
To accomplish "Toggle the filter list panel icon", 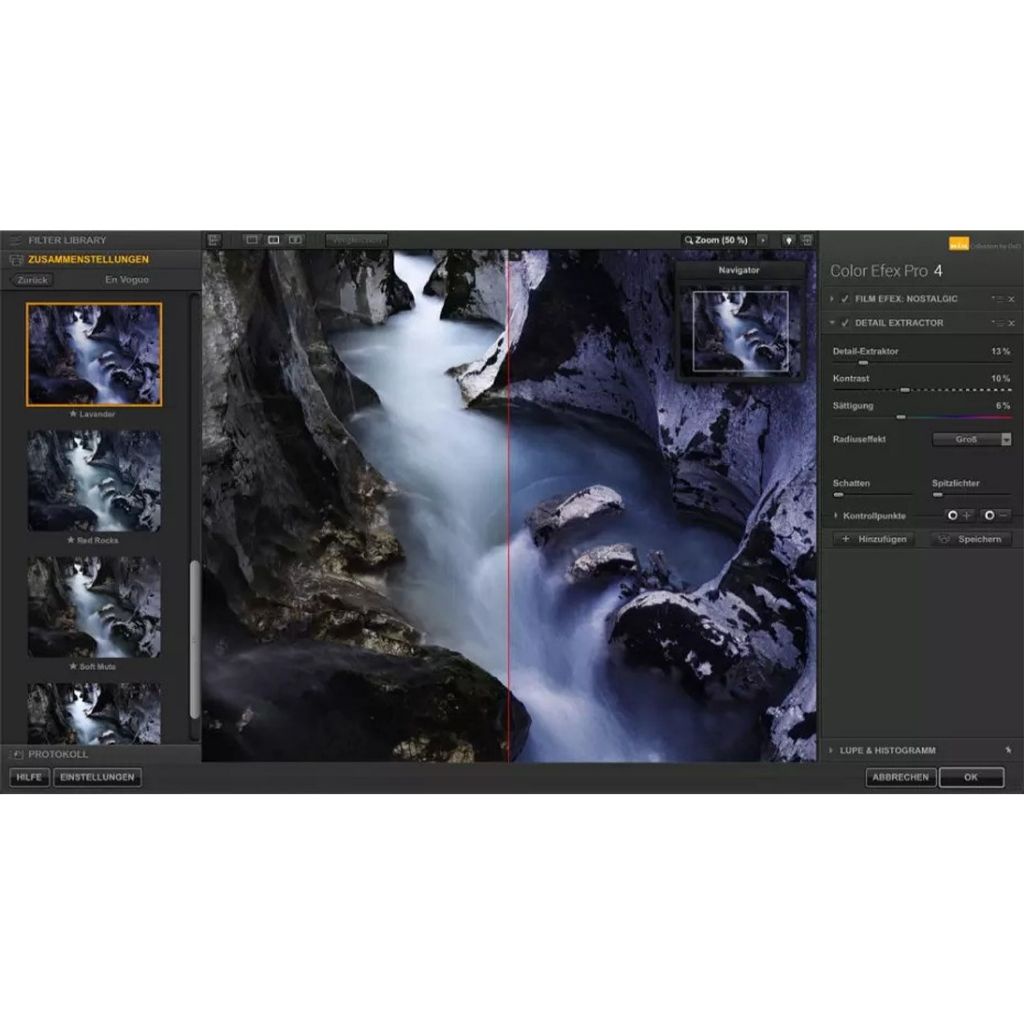I will click(x=214, y=240).
